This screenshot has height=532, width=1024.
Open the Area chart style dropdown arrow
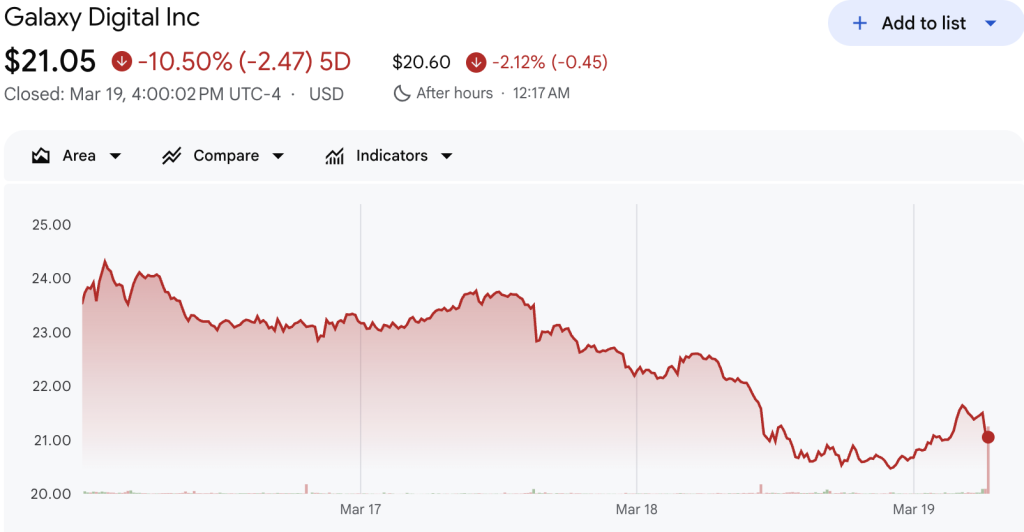[x=115, y=156]
